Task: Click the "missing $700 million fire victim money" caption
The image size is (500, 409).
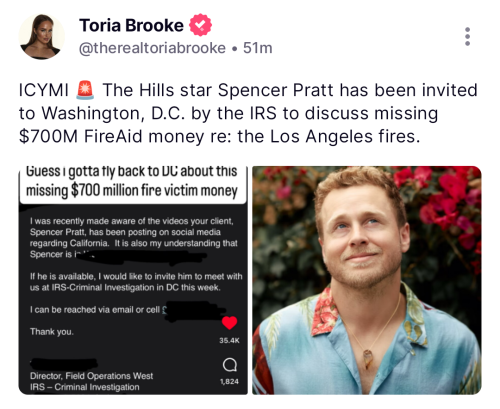Action: 132,190
